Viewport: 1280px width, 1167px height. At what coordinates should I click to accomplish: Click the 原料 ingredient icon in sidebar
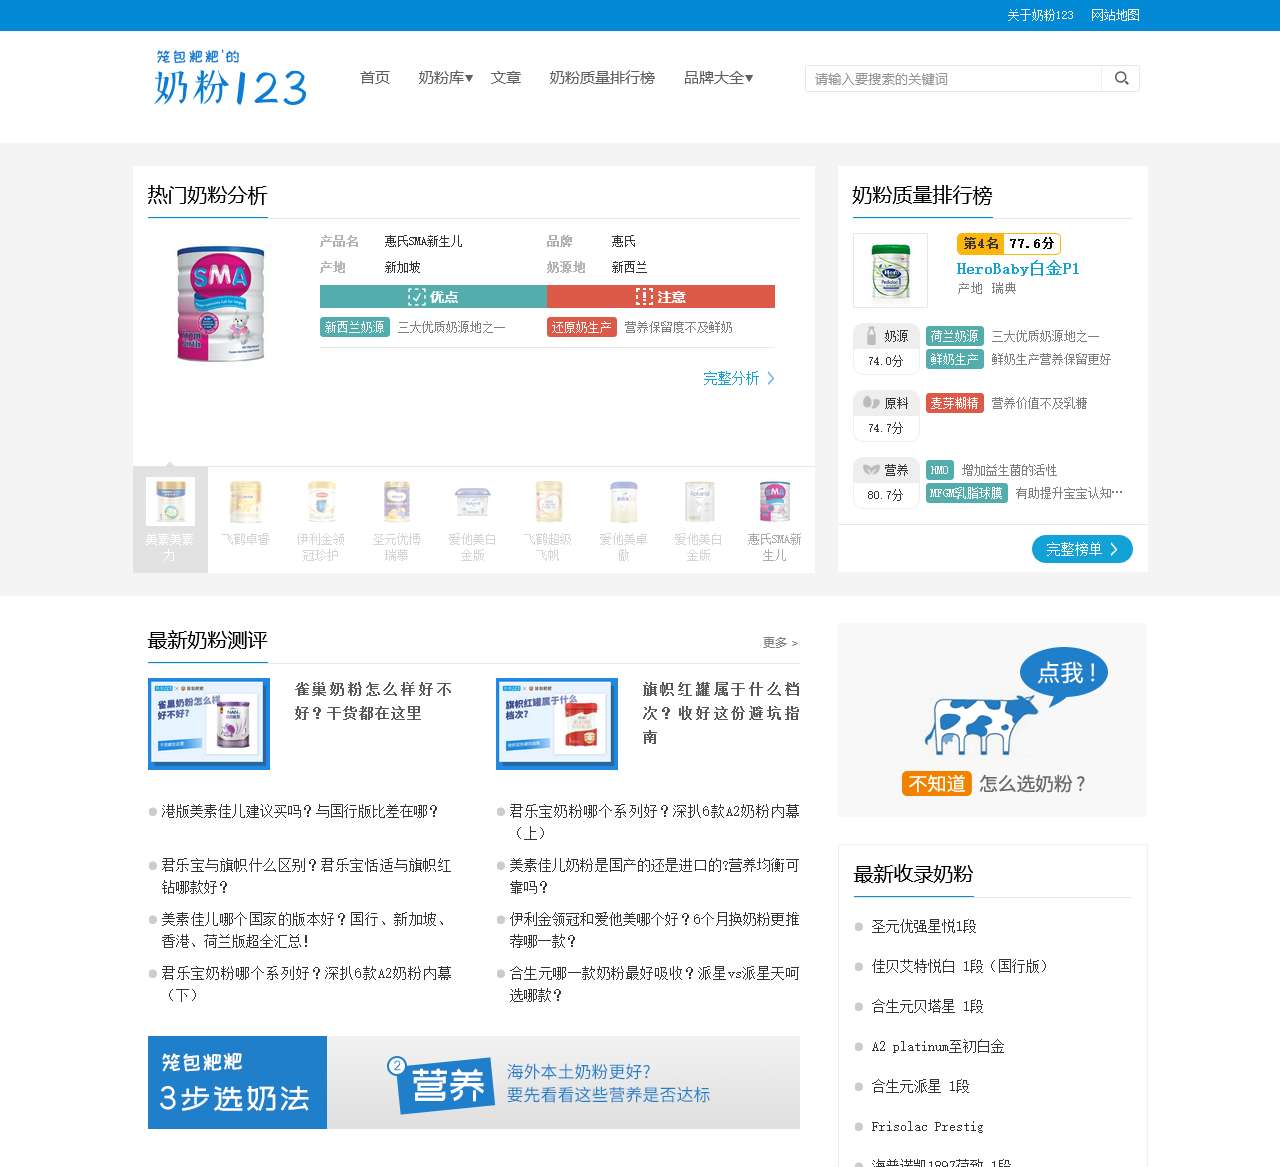click(x=869, y=404)
